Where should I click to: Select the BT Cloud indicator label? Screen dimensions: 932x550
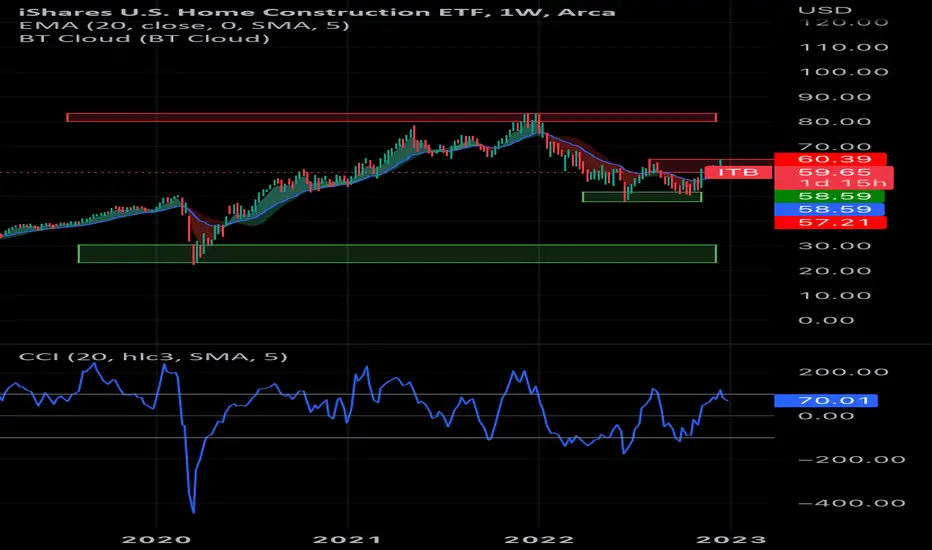pyautogui.click(x=144, y=39)
